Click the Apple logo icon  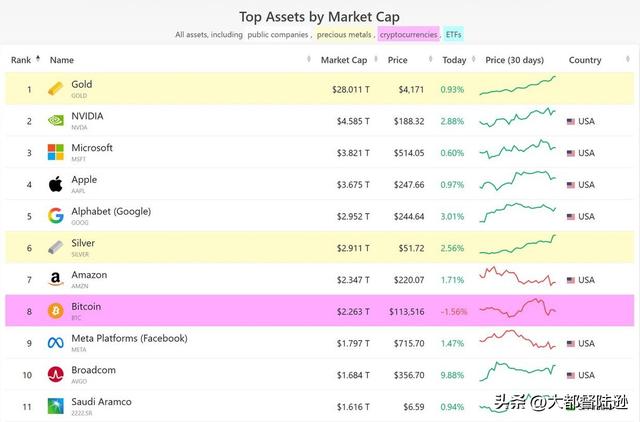click(56, 184)
